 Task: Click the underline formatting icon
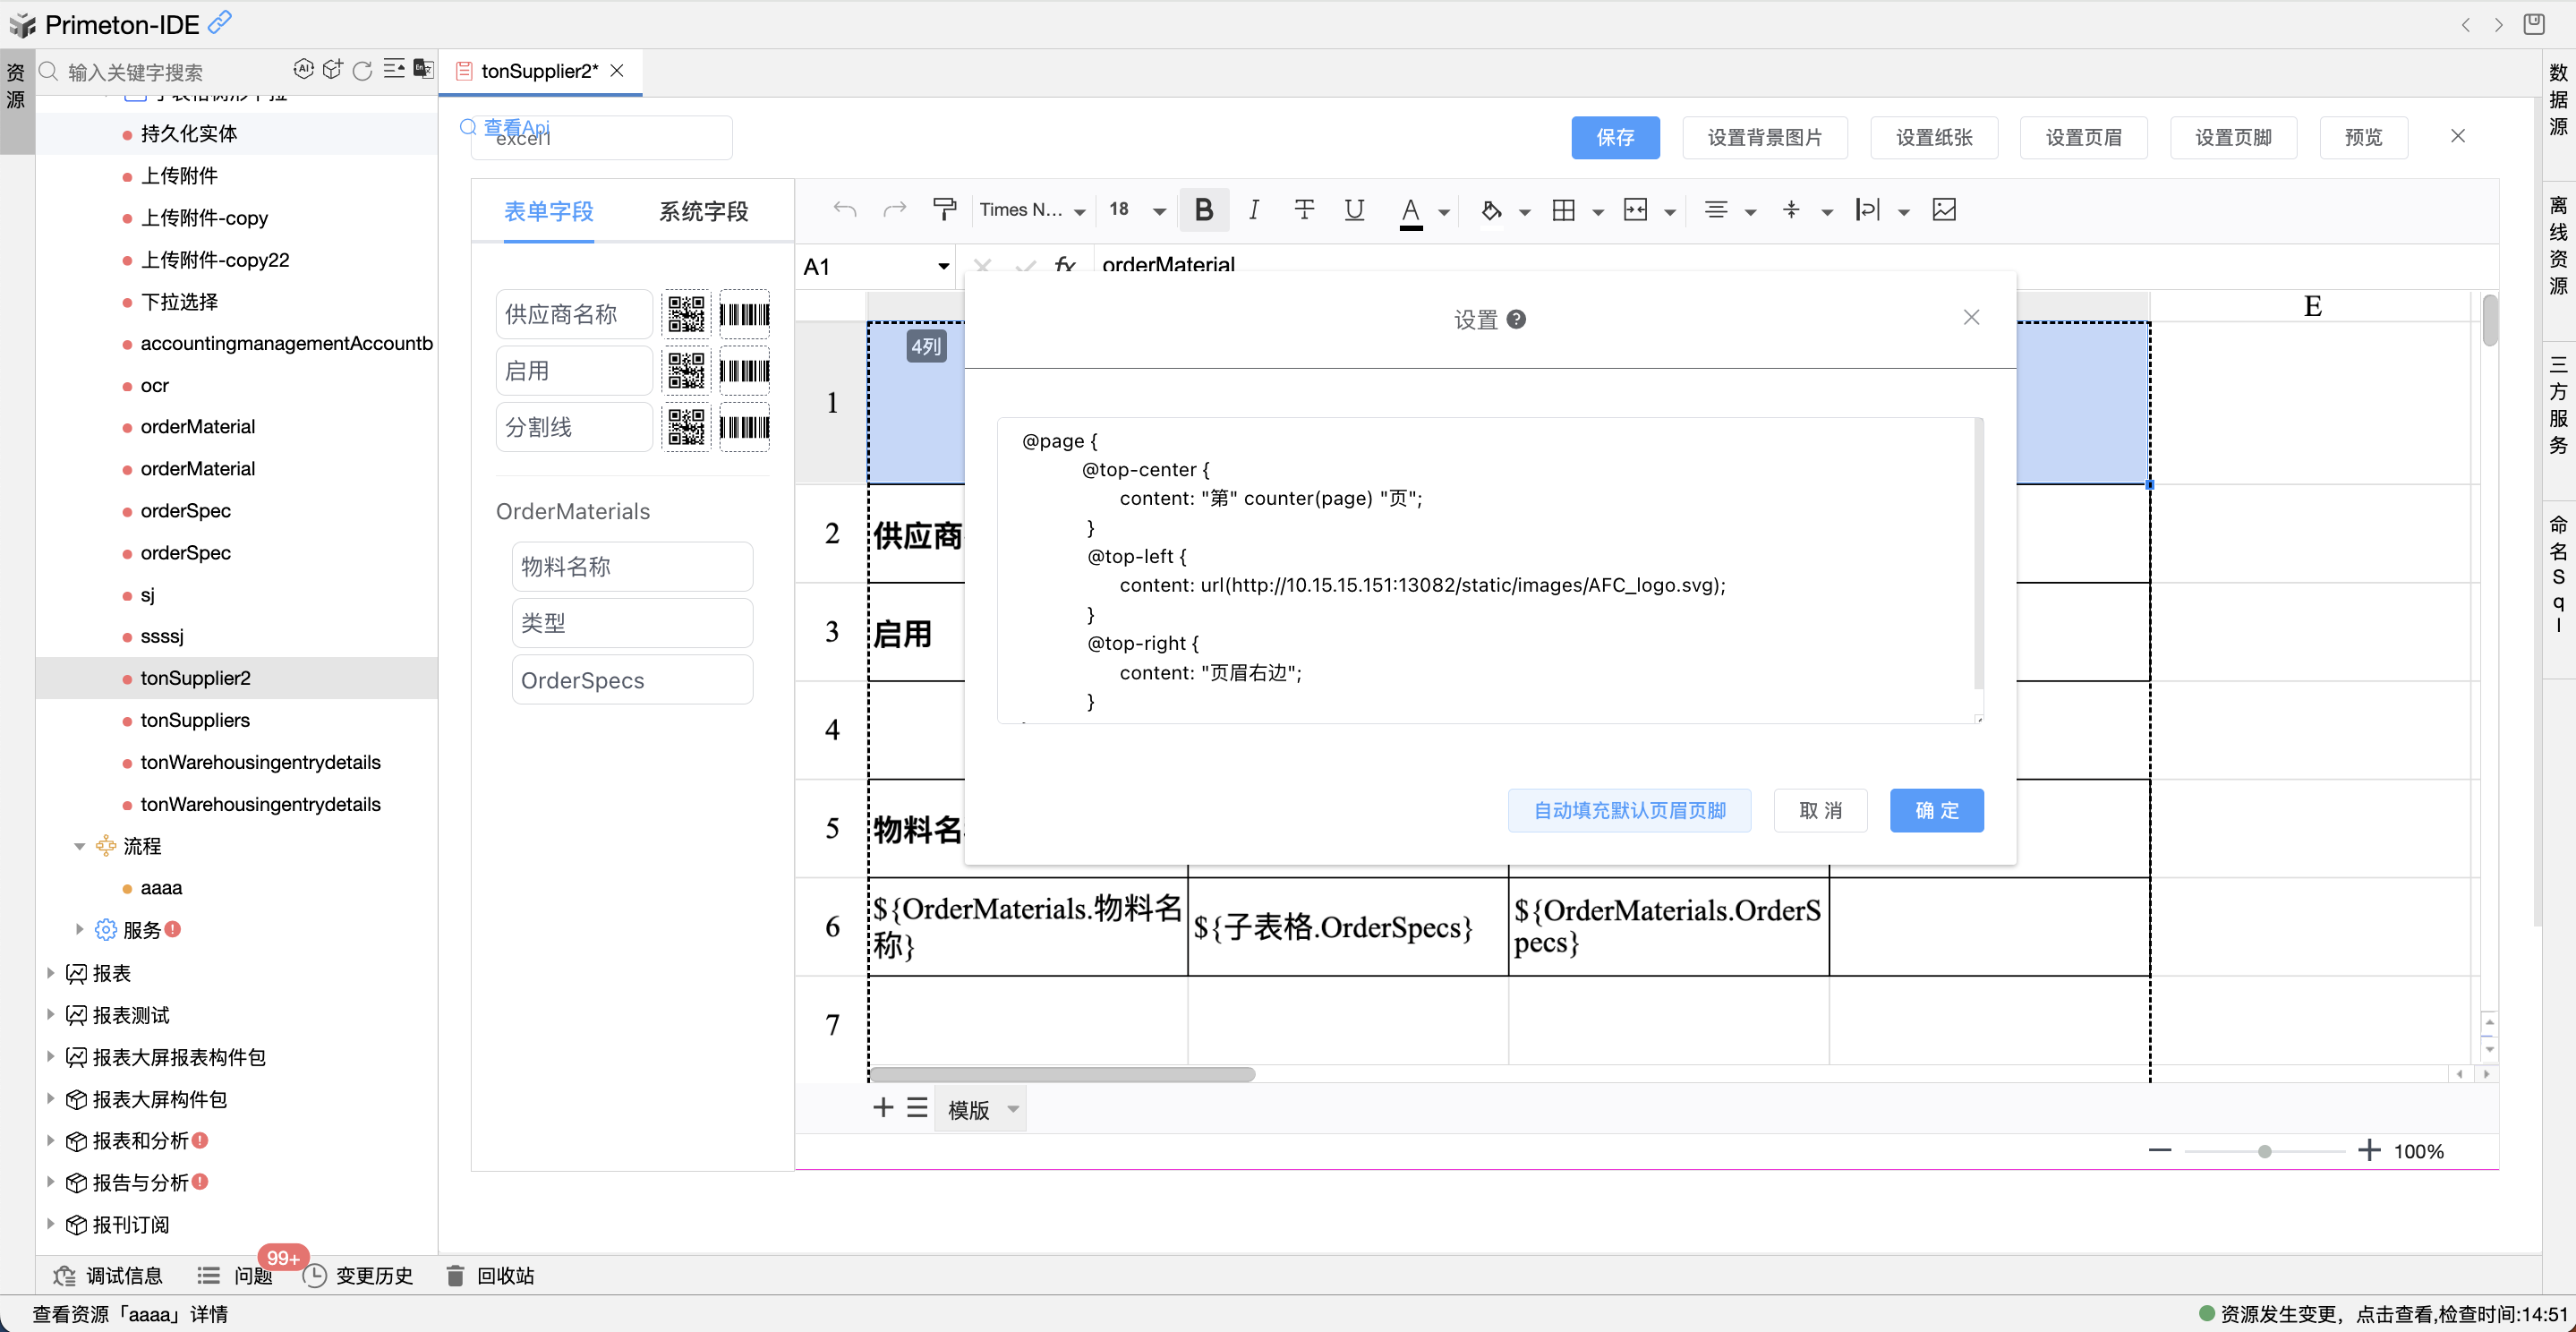pyautogui.click(x=1354, y=210)
